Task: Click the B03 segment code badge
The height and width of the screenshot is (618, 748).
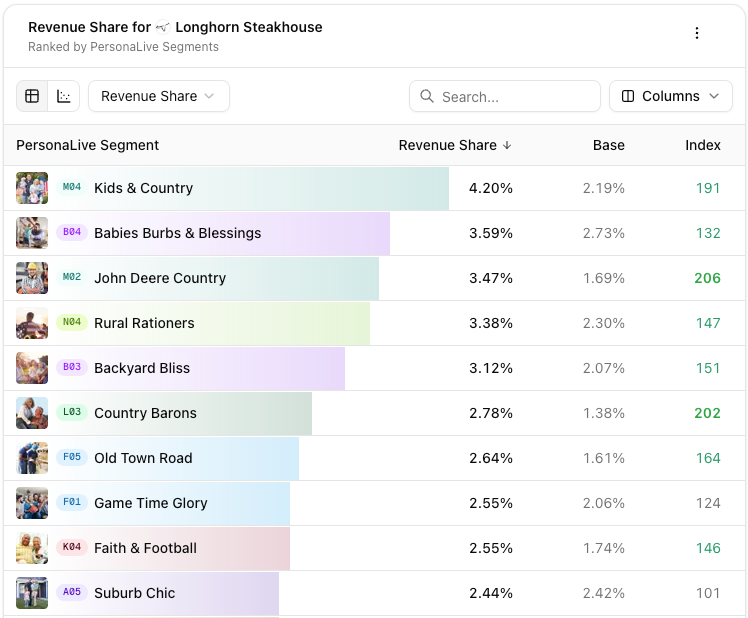Action: [x=72, y=367]
